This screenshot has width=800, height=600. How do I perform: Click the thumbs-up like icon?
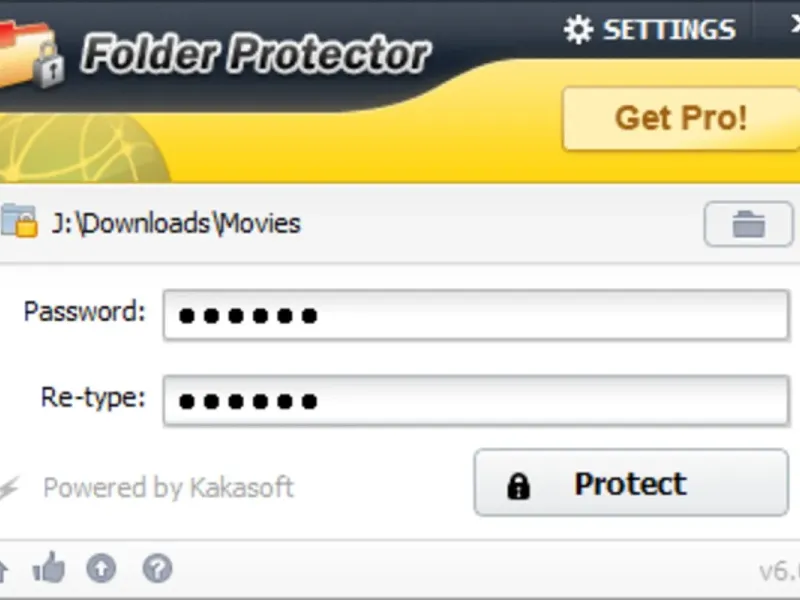48,569
